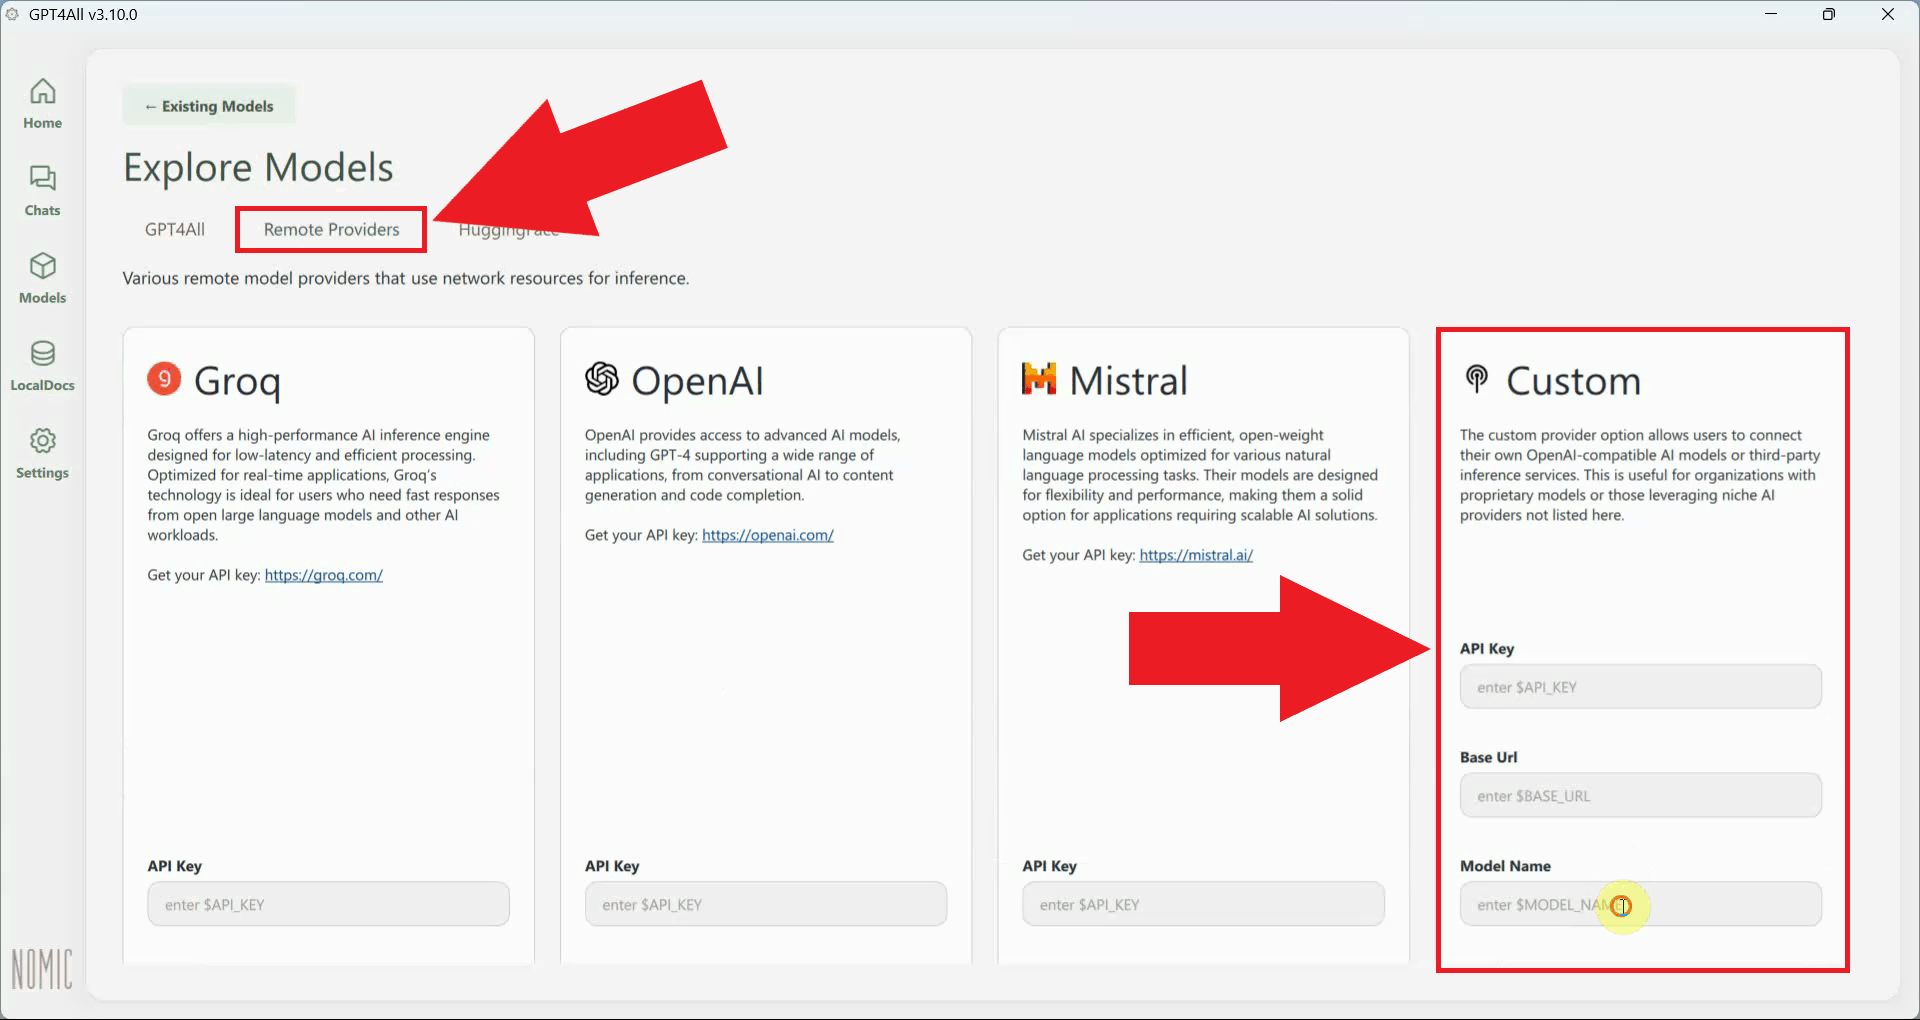Click the Groq provider logo

pos(163,379)
